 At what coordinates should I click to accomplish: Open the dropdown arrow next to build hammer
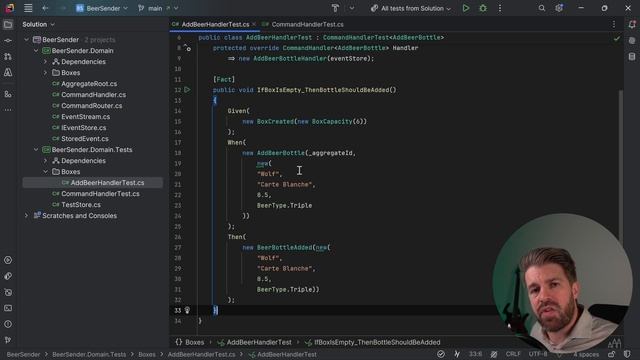(351, 8)
